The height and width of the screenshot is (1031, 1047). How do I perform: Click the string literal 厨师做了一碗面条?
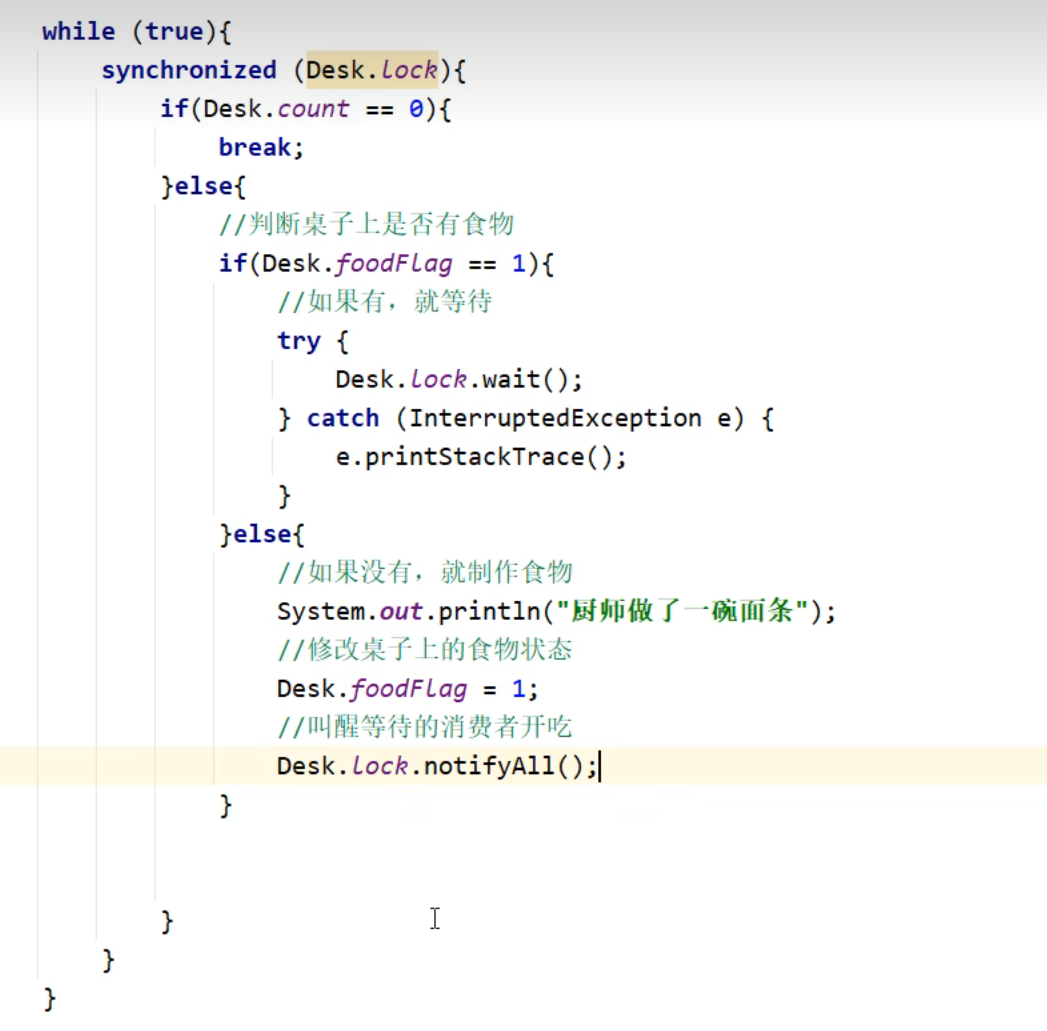pyautogui.click(x=684, y=611)
